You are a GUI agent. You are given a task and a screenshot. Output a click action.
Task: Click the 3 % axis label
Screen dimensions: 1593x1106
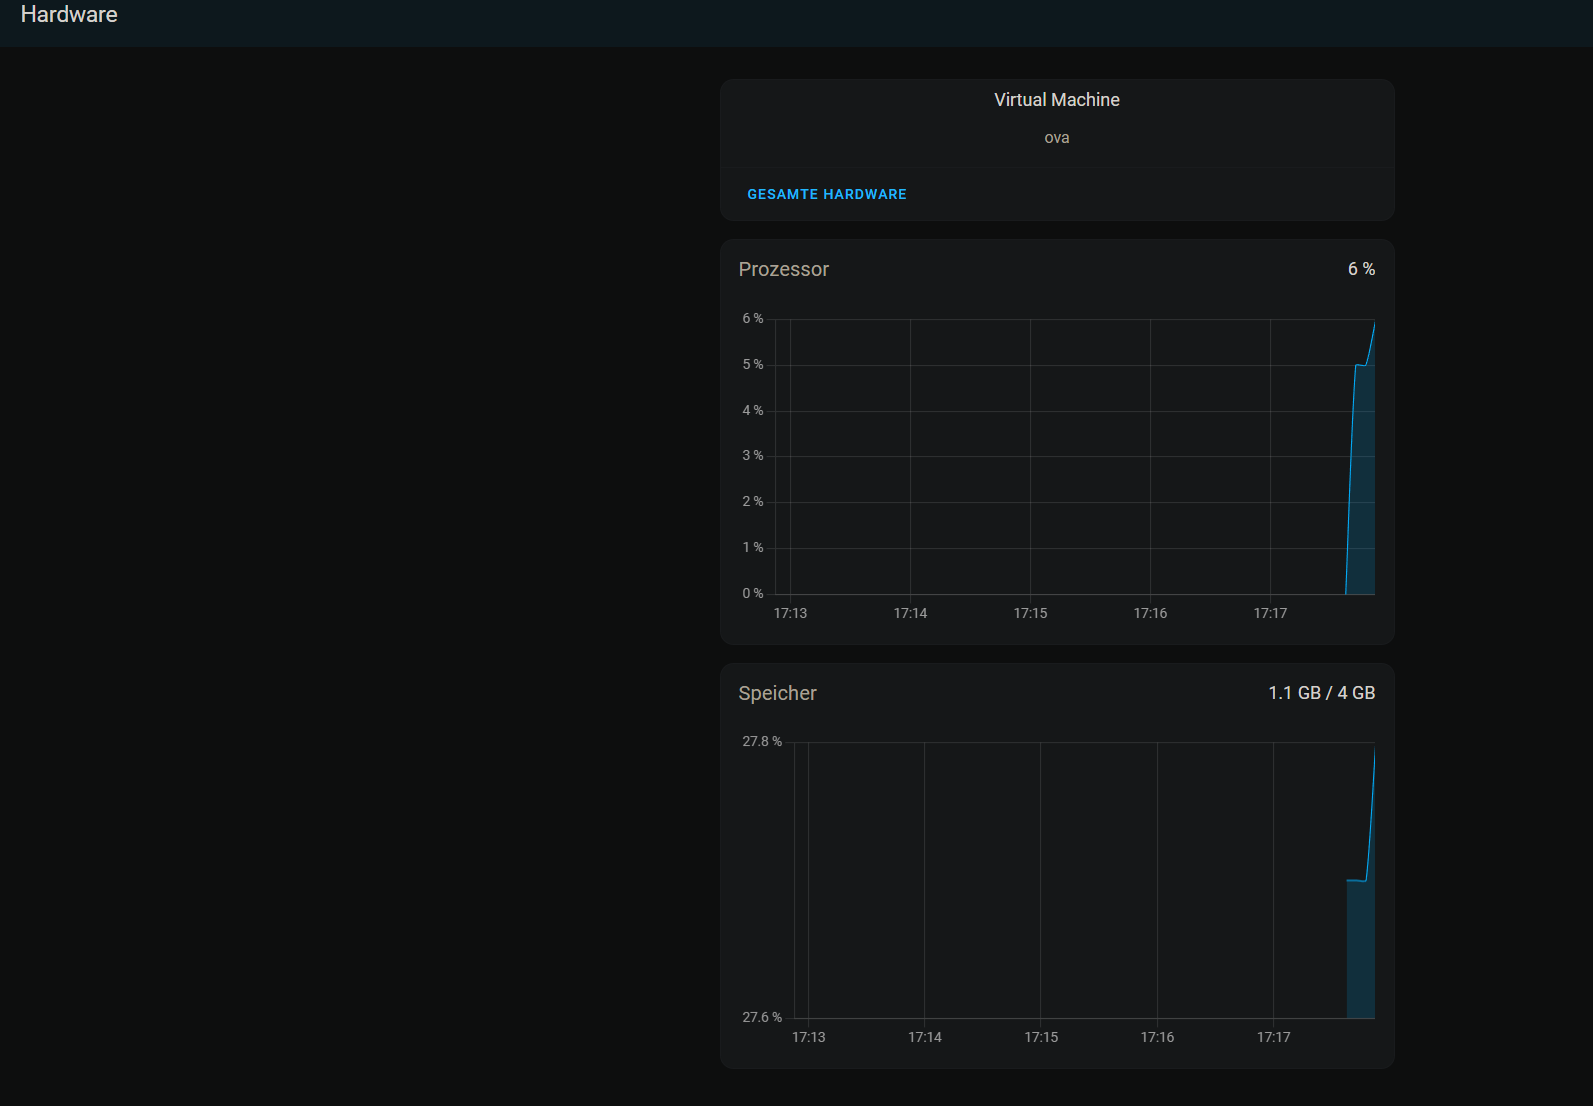[752, 456]
